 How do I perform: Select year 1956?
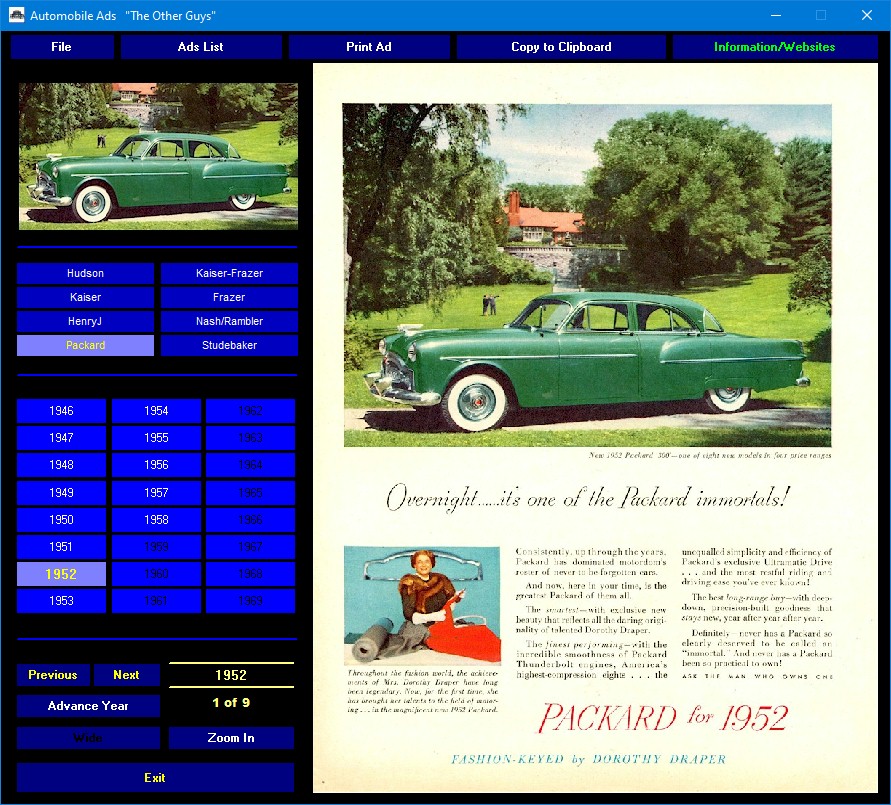coord(156,465)
